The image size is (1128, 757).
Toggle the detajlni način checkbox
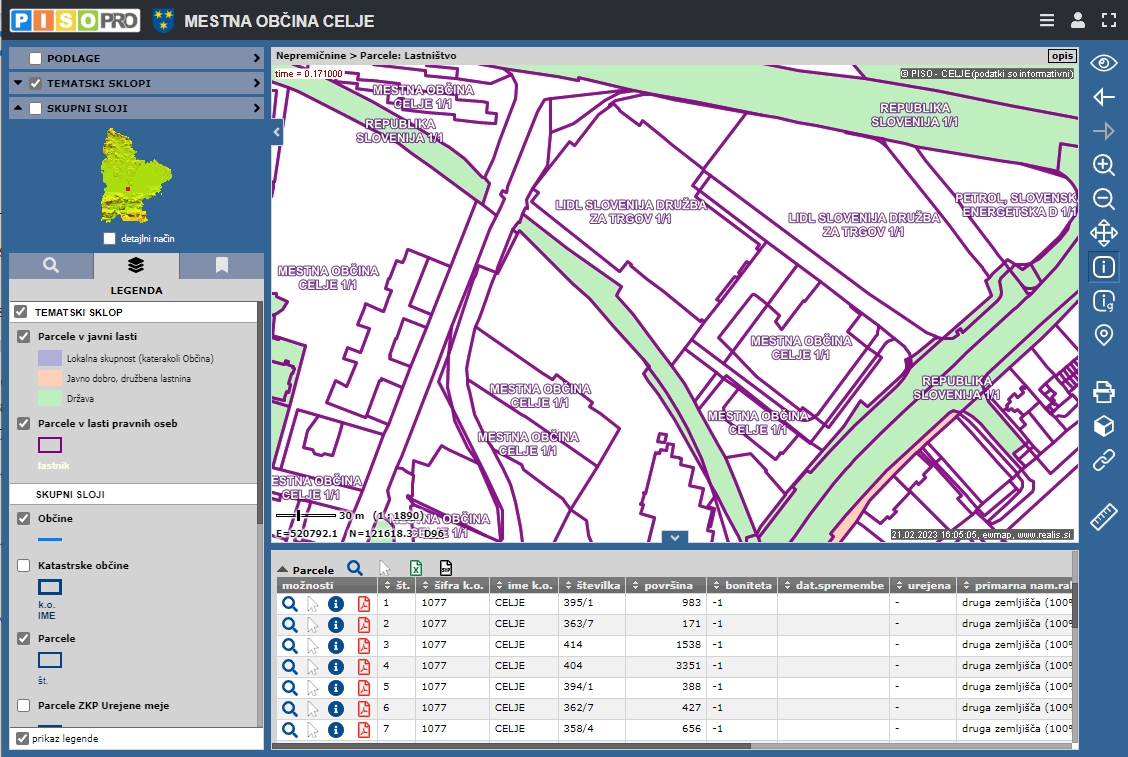click(x=110, y=239)
